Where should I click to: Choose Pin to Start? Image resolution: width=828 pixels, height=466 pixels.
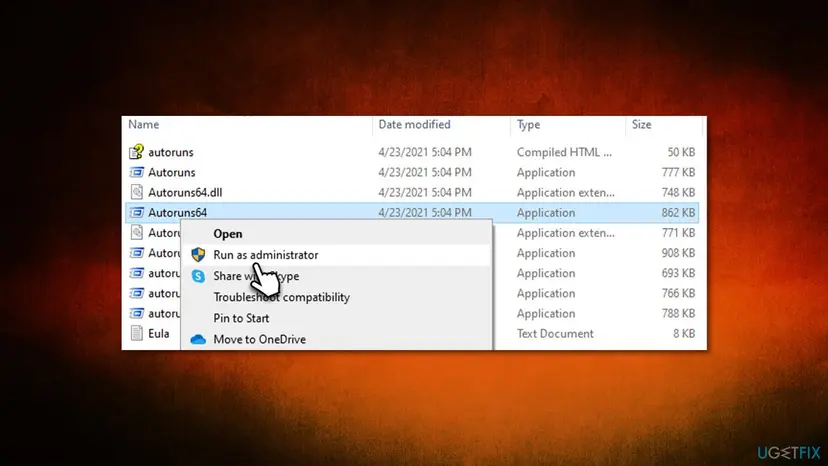click(x=336, y=318)
